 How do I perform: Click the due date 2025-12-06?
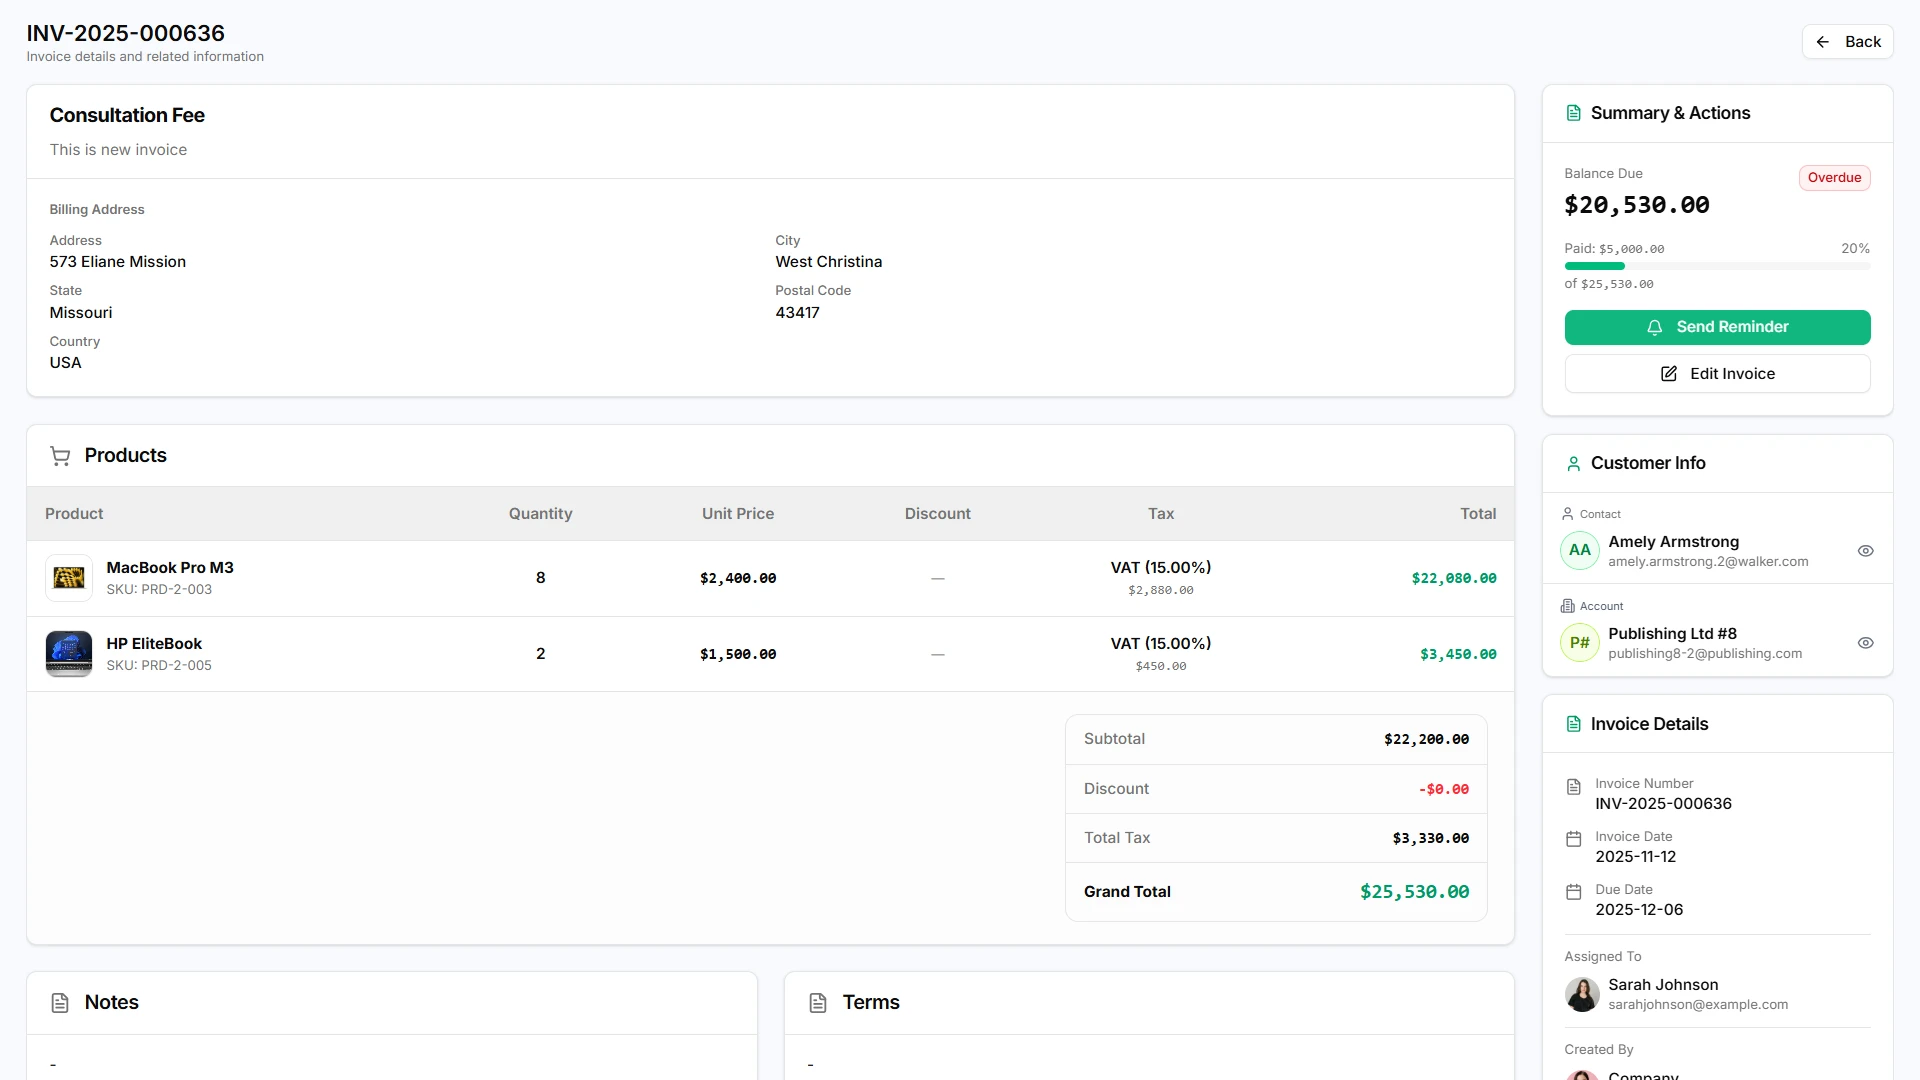tap(1639, 910)
